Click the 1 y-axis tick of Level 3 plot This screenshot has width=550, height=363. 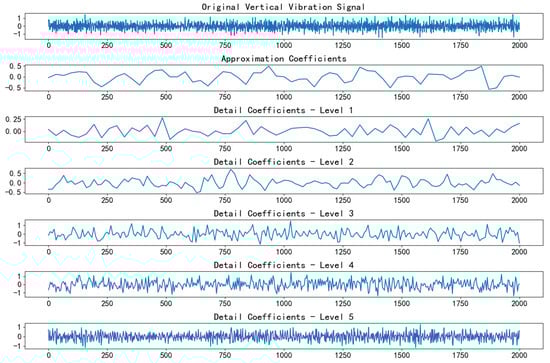(19, 225)
